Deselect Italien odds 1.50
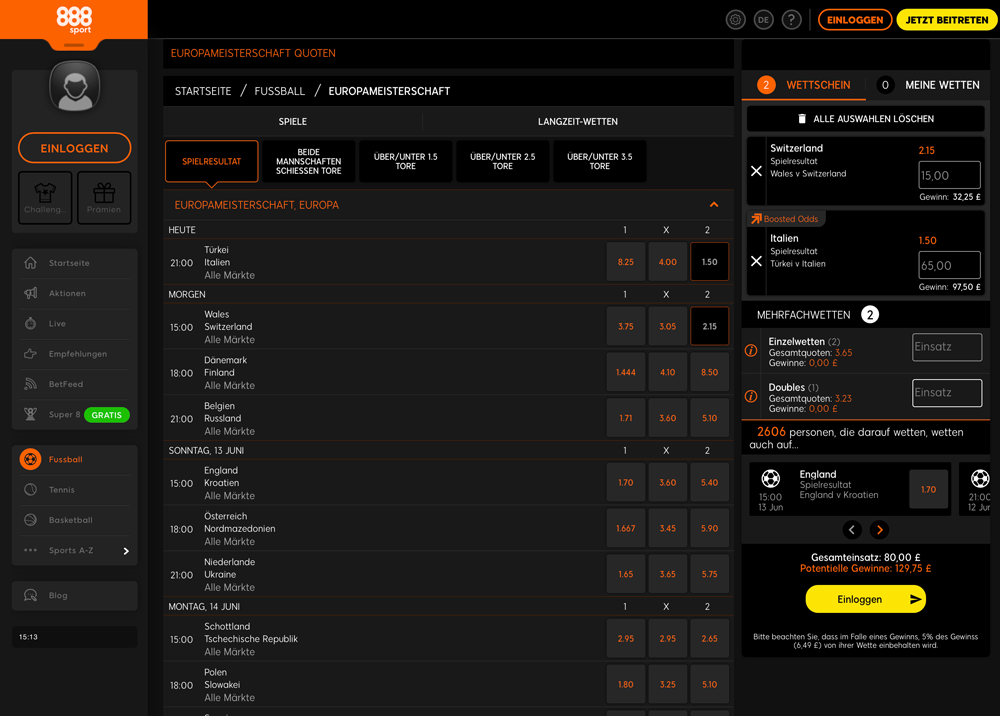The image size is (1000, 716). [x=709, y=261]
